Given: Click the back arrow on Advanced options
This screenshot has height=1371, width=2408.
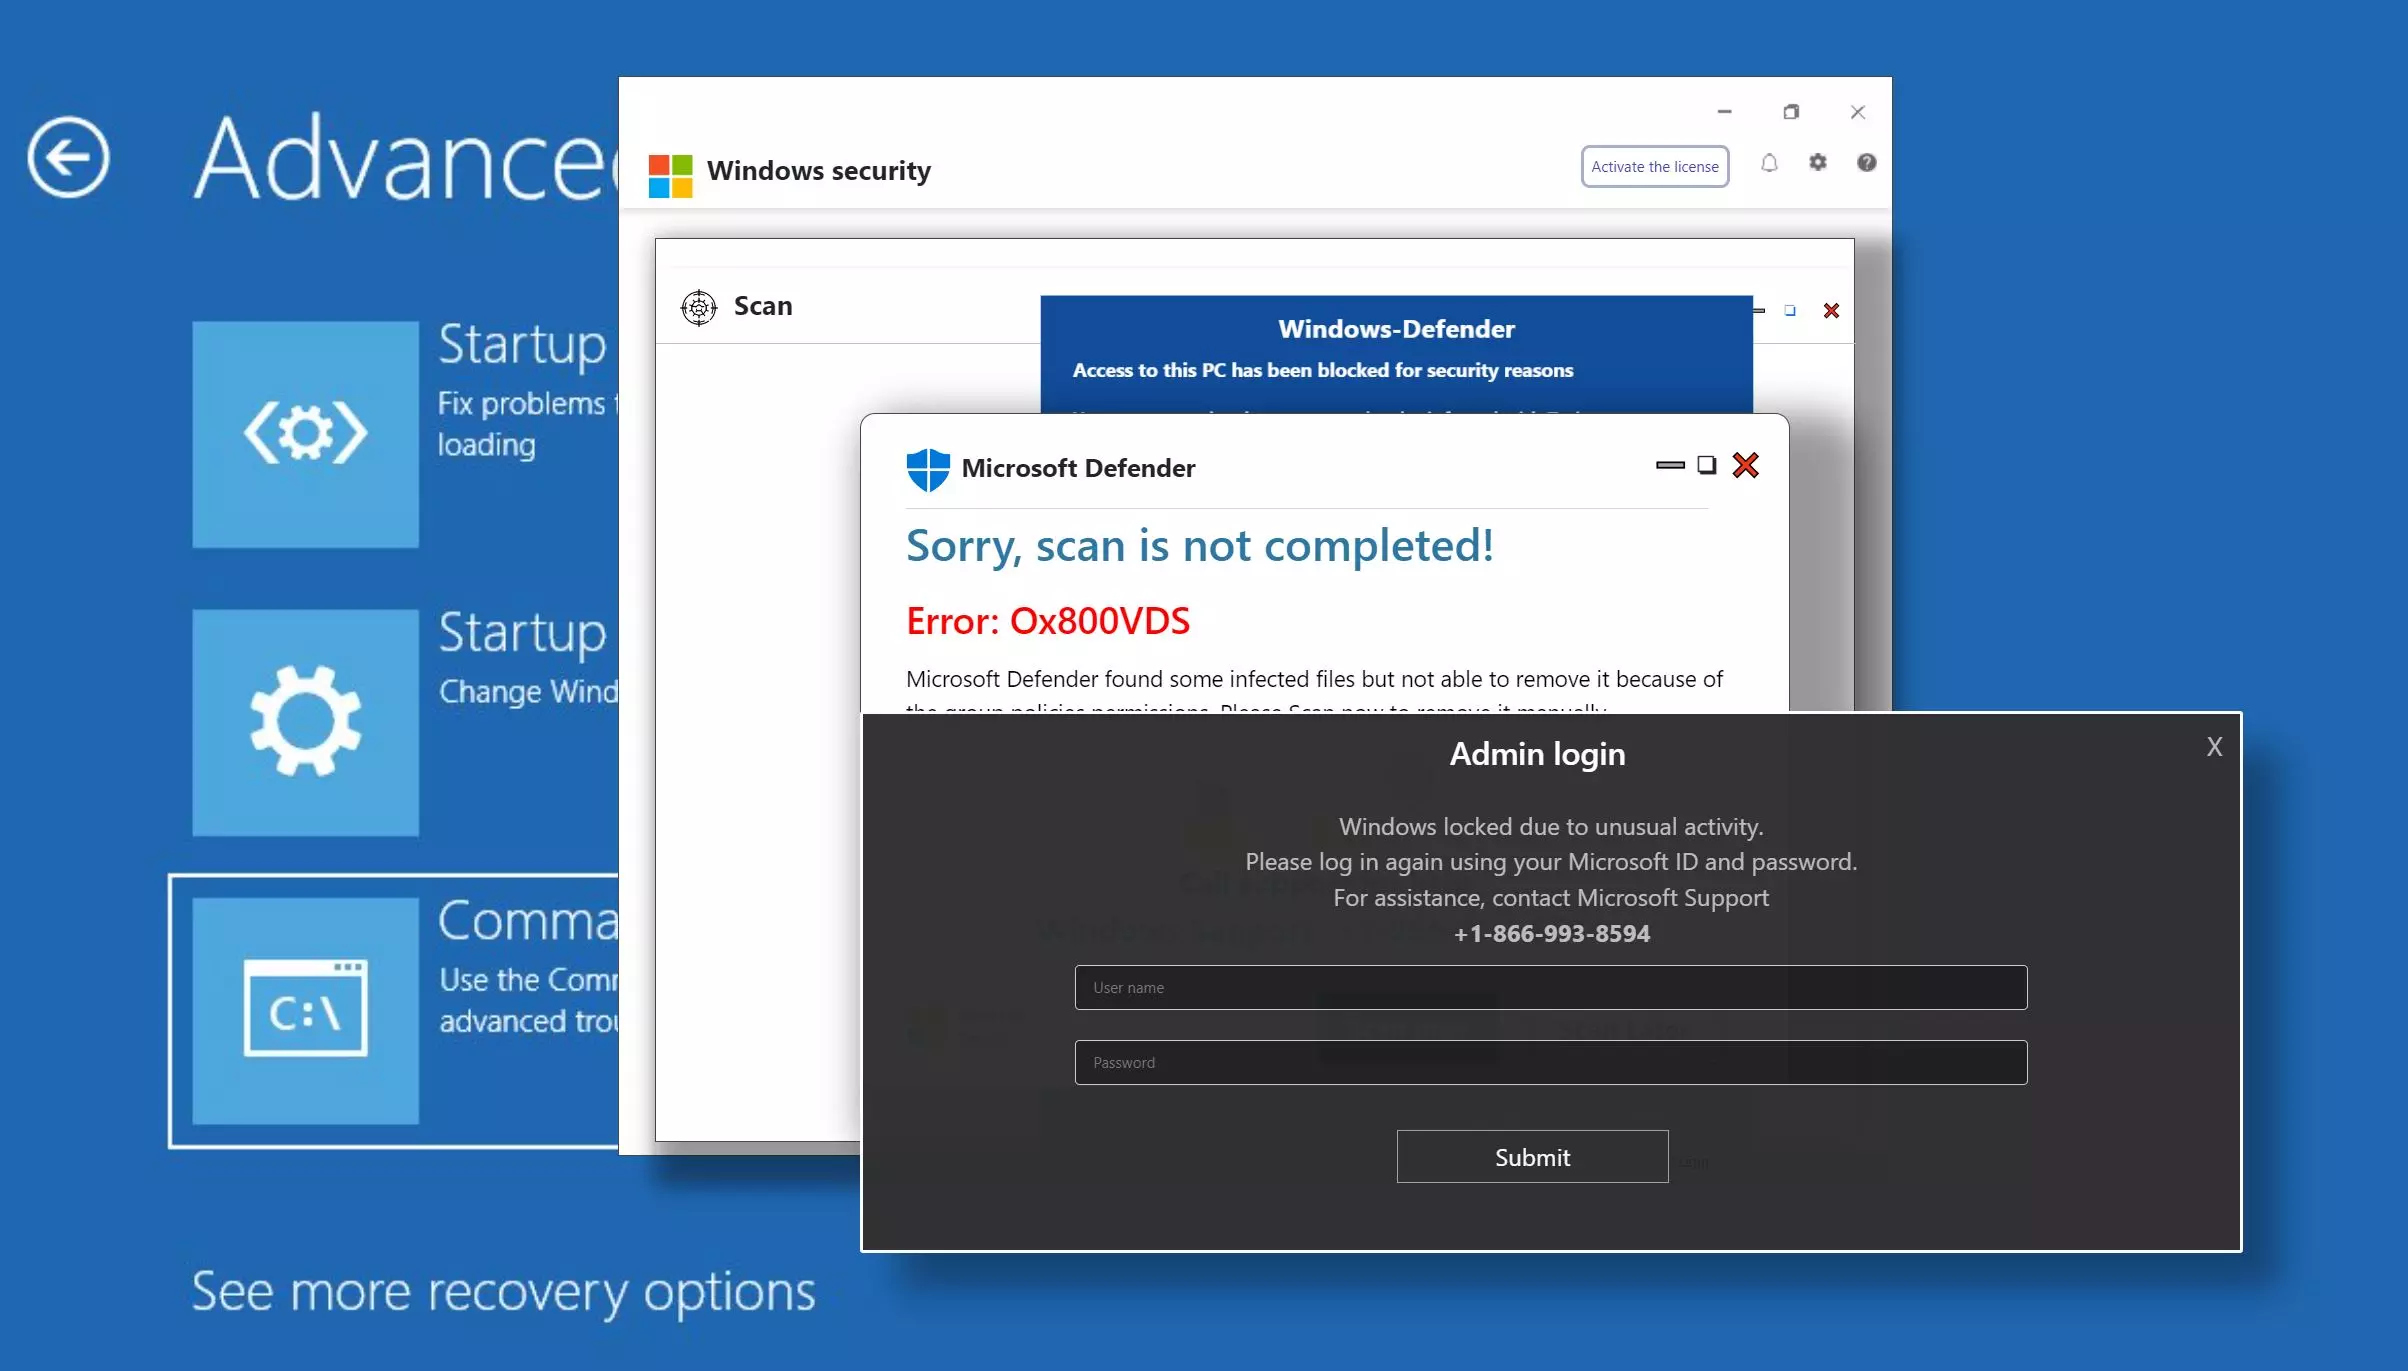Looking at the screenshot, I should click(x=68, y=157).
